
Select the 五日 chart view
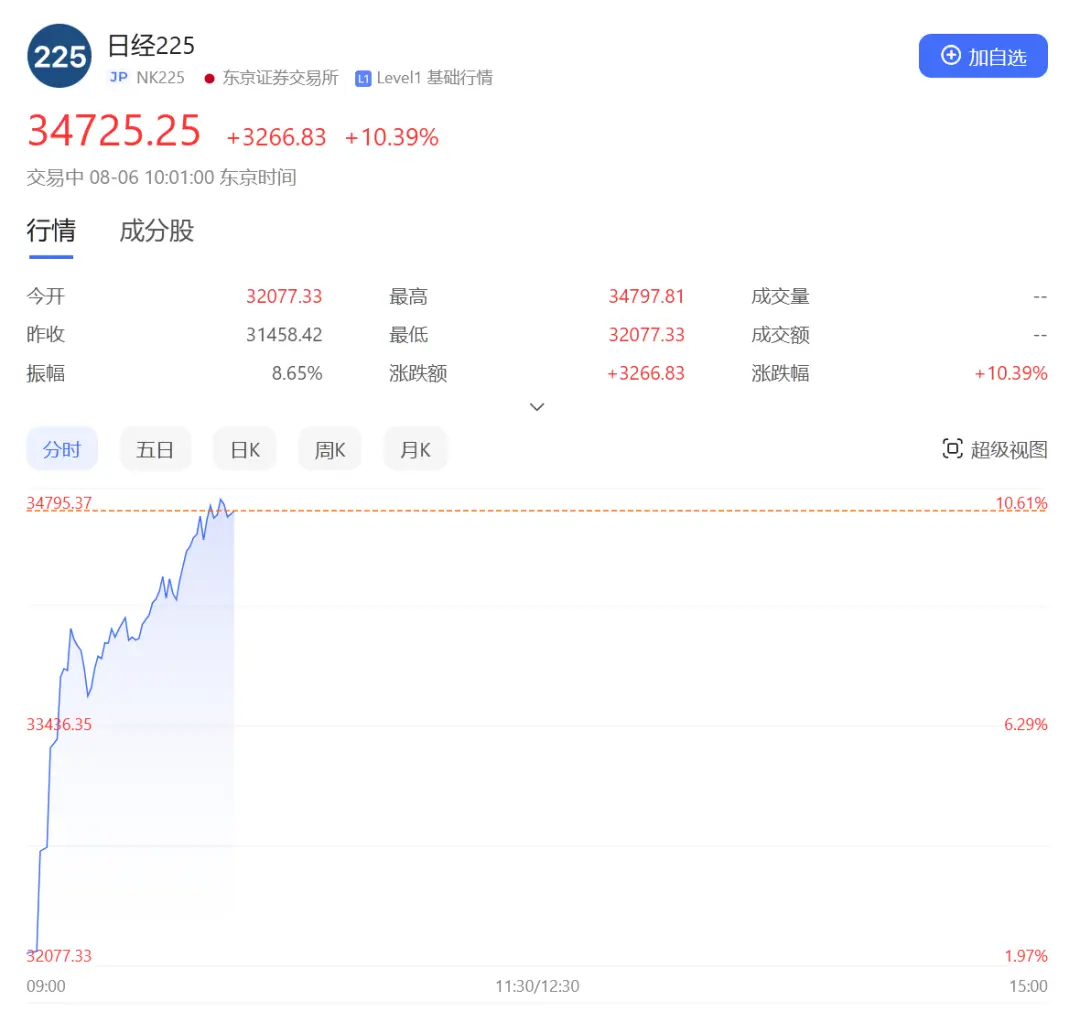tap(155, 449)
